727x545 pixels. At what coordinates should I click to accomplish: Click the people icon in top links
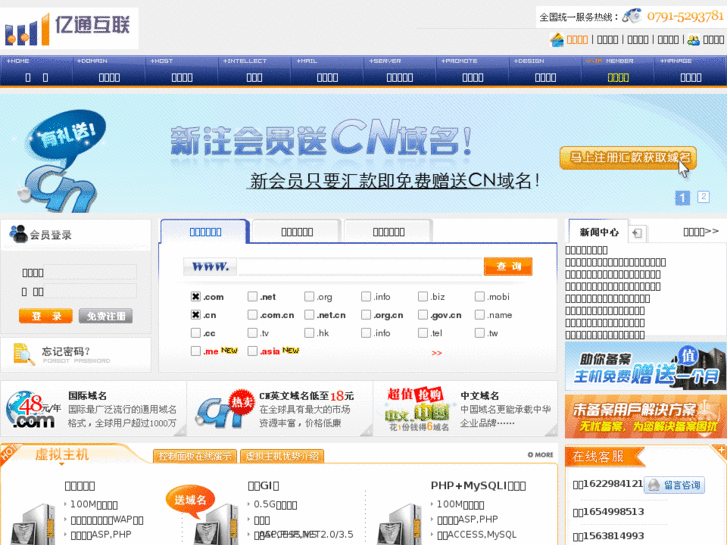tap(693, 40)
